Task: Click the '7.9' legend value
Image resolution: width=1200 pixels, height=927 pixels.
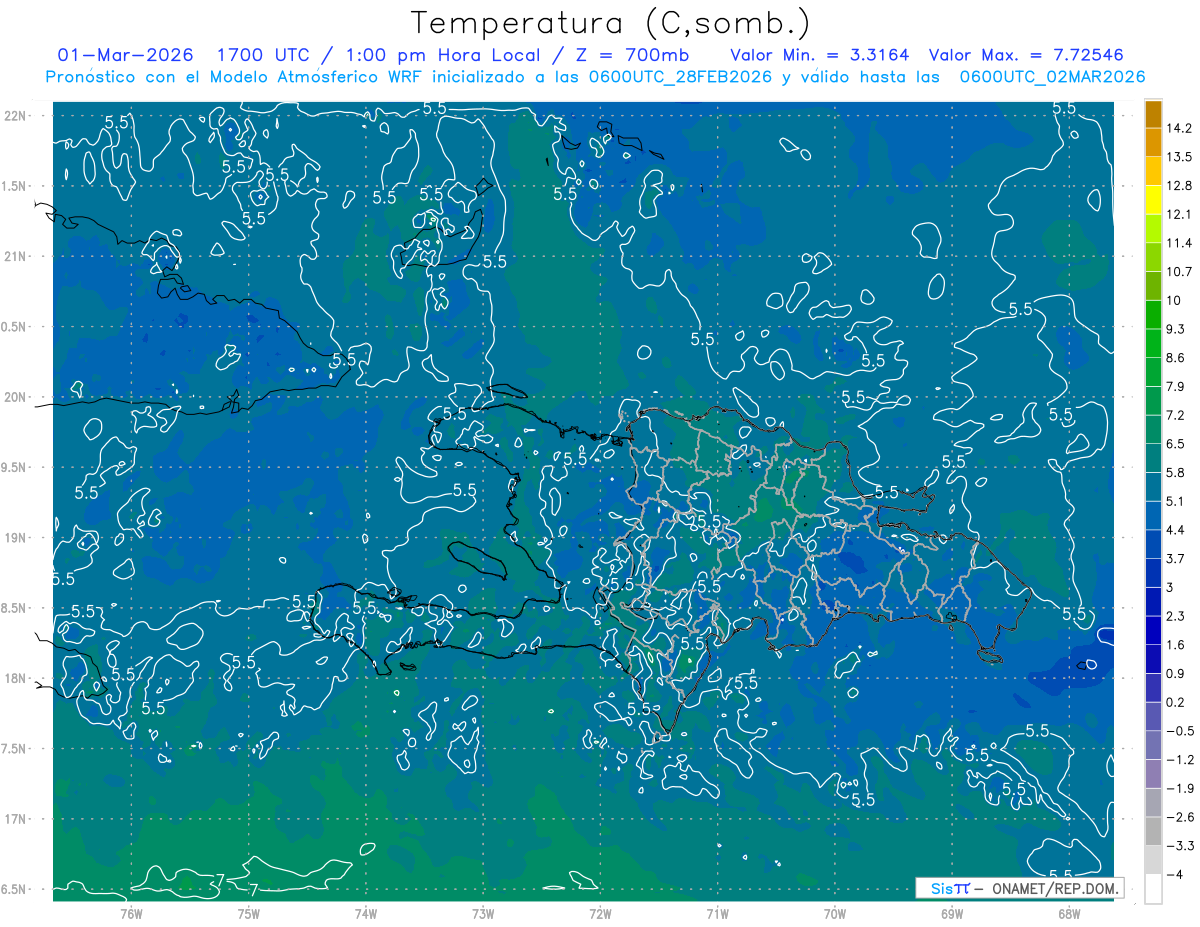Action: click(1175, 386)
